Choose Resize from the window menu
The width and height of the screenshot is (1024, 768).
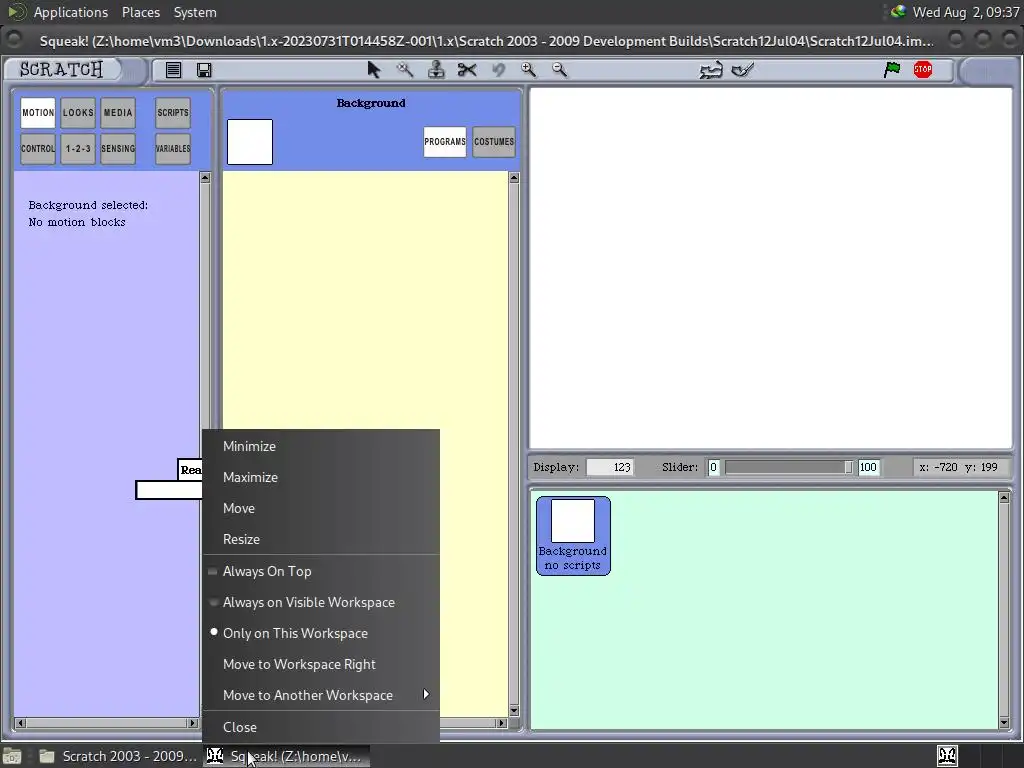click(x=321, y=539)
